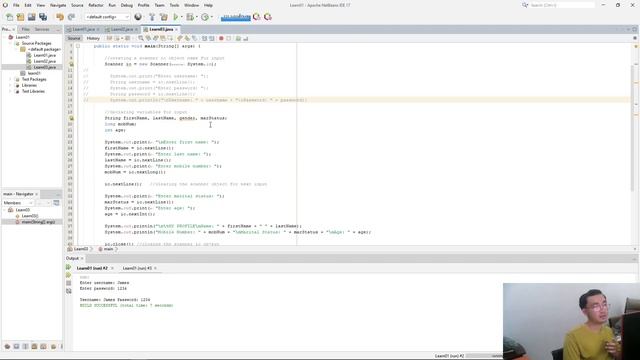
Task: Open the Profile menu
Action: pos(143,5)
